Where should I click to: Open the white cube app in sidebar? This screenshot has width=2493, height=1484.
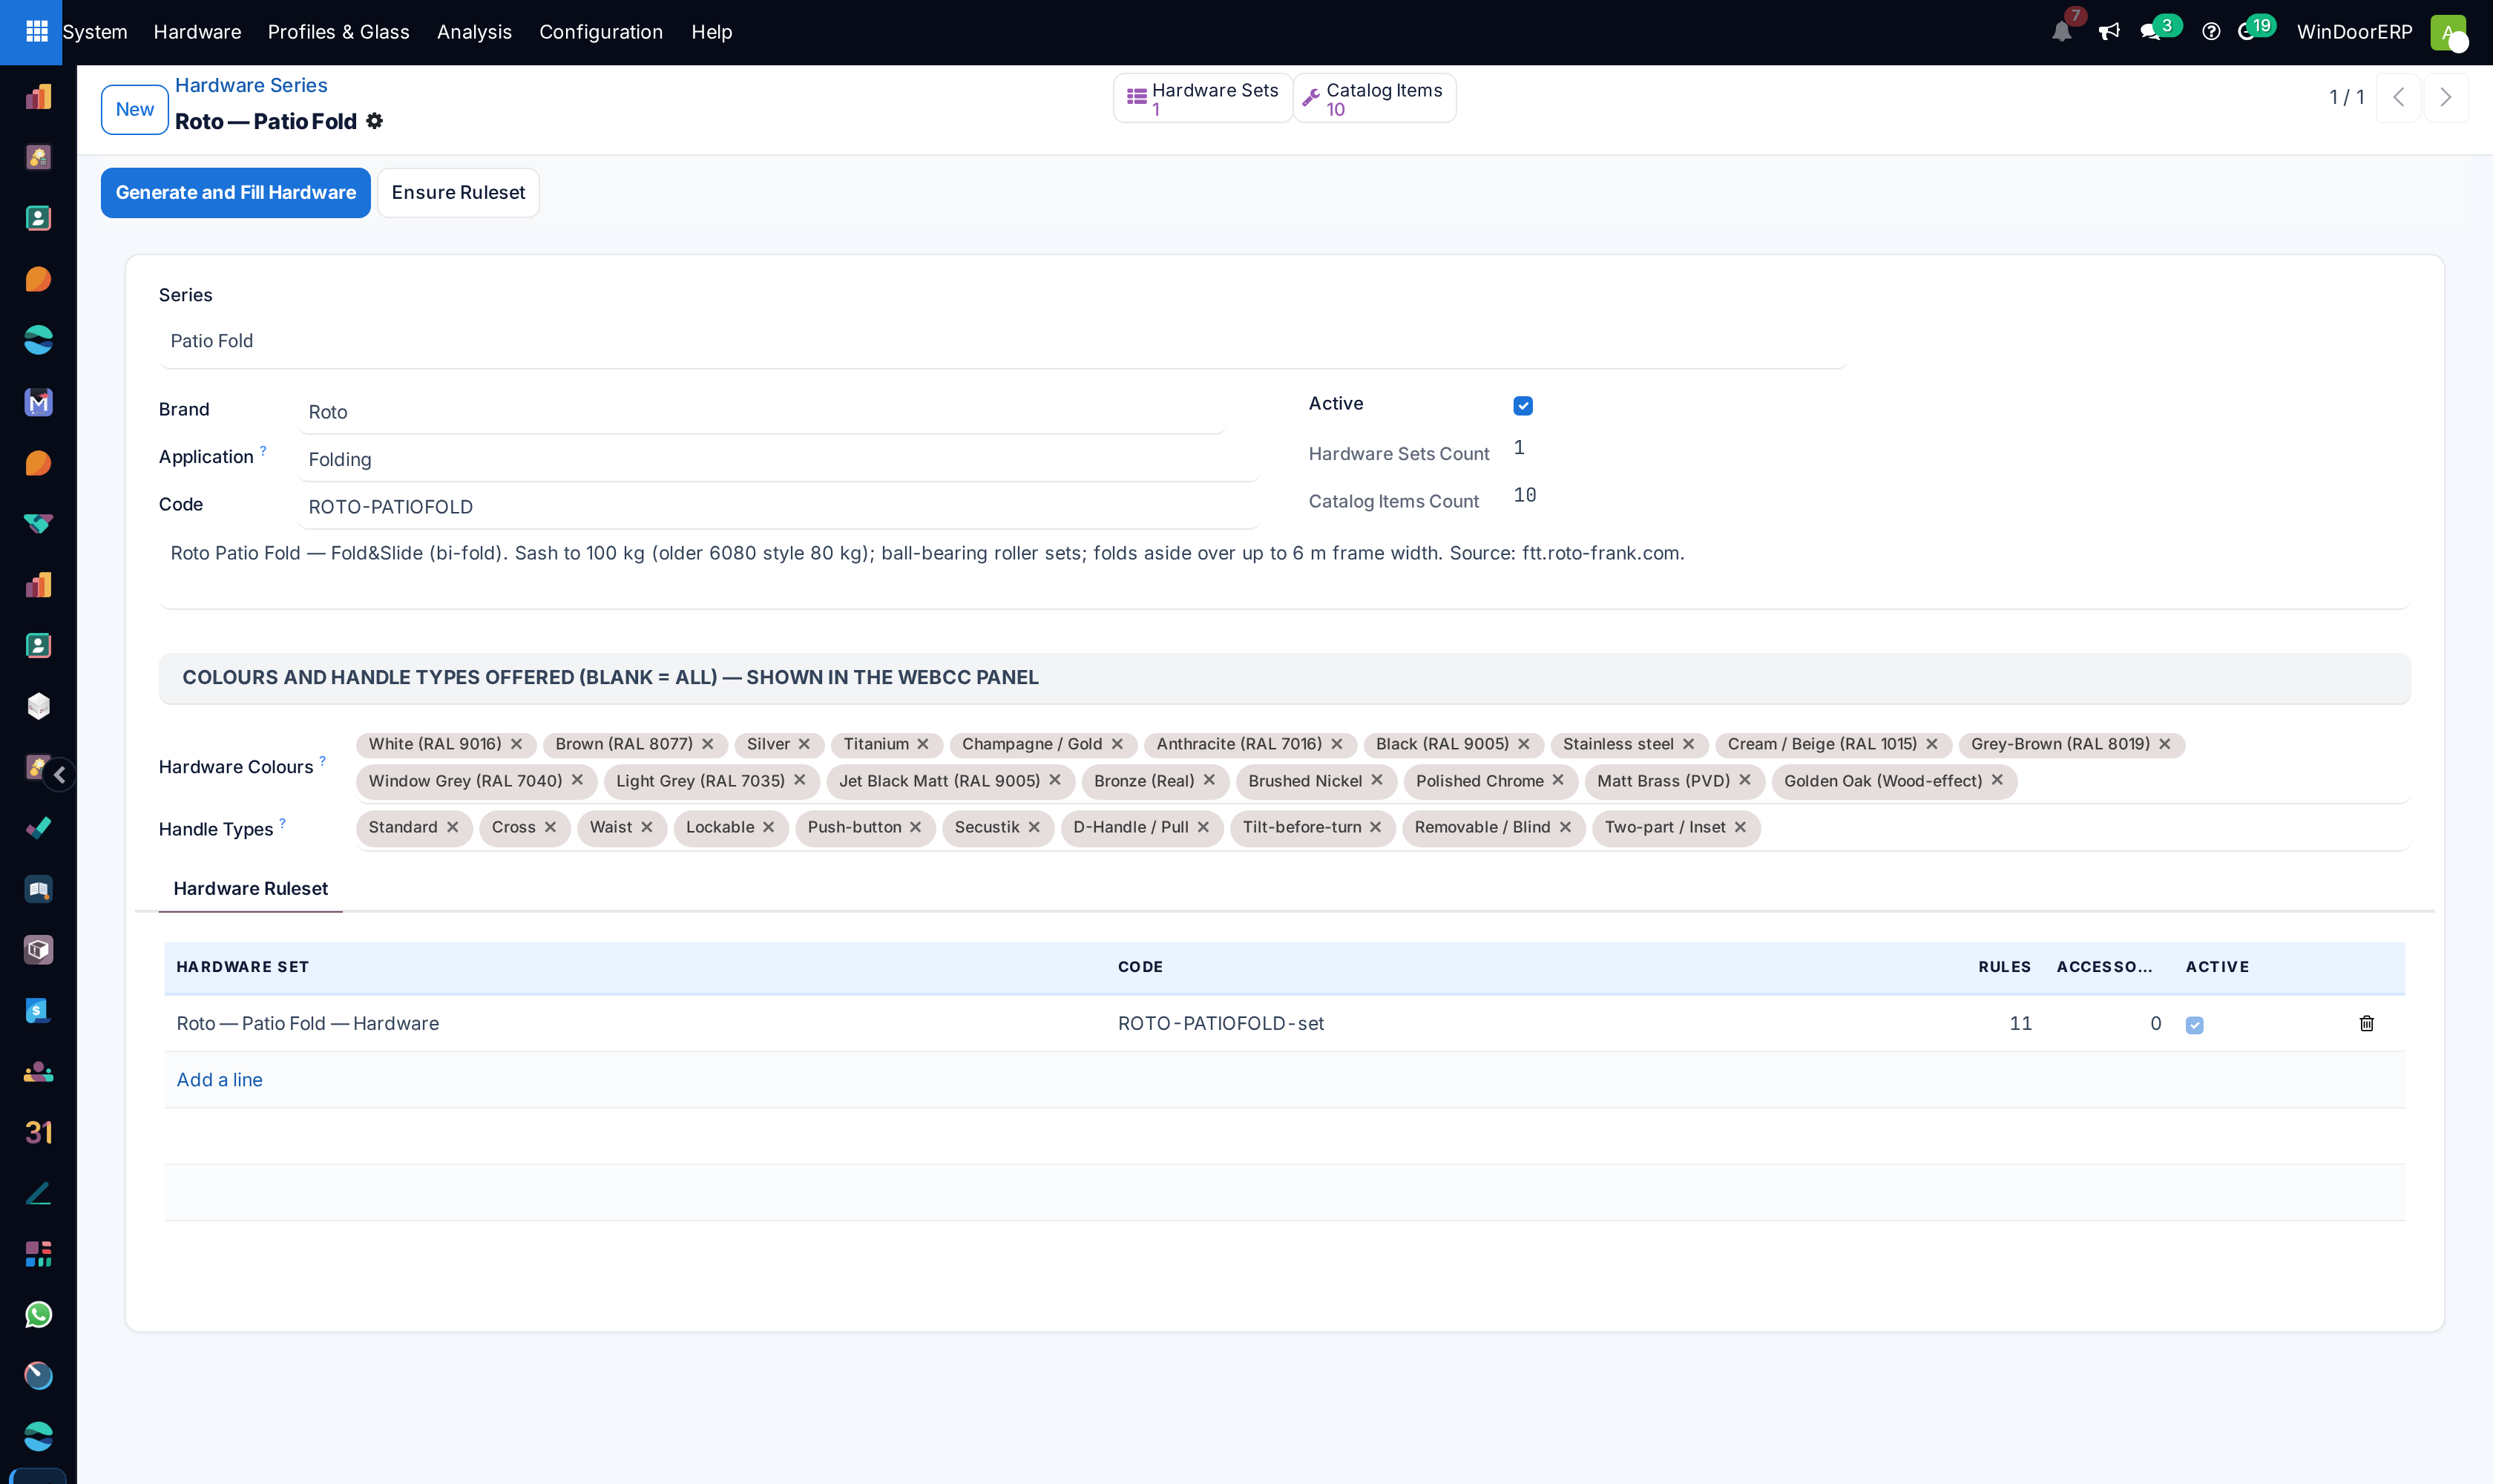(38, 706)
